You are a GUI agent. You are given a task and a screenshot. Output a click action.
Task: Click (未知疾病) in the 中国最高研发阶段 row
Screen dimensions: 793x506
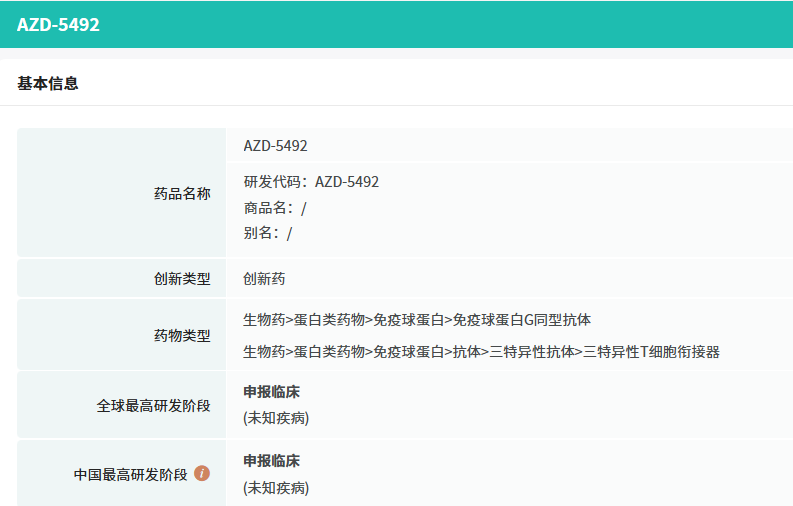coord(276,488)
